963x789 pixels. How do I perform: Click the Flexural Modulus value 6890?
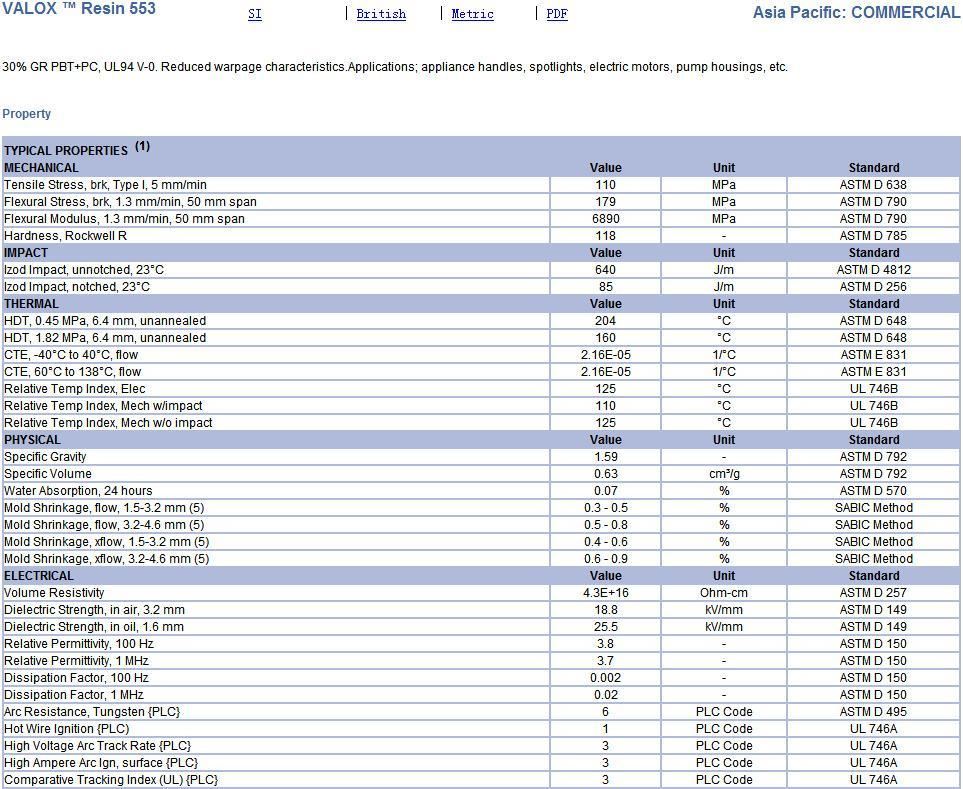(606, 219)
